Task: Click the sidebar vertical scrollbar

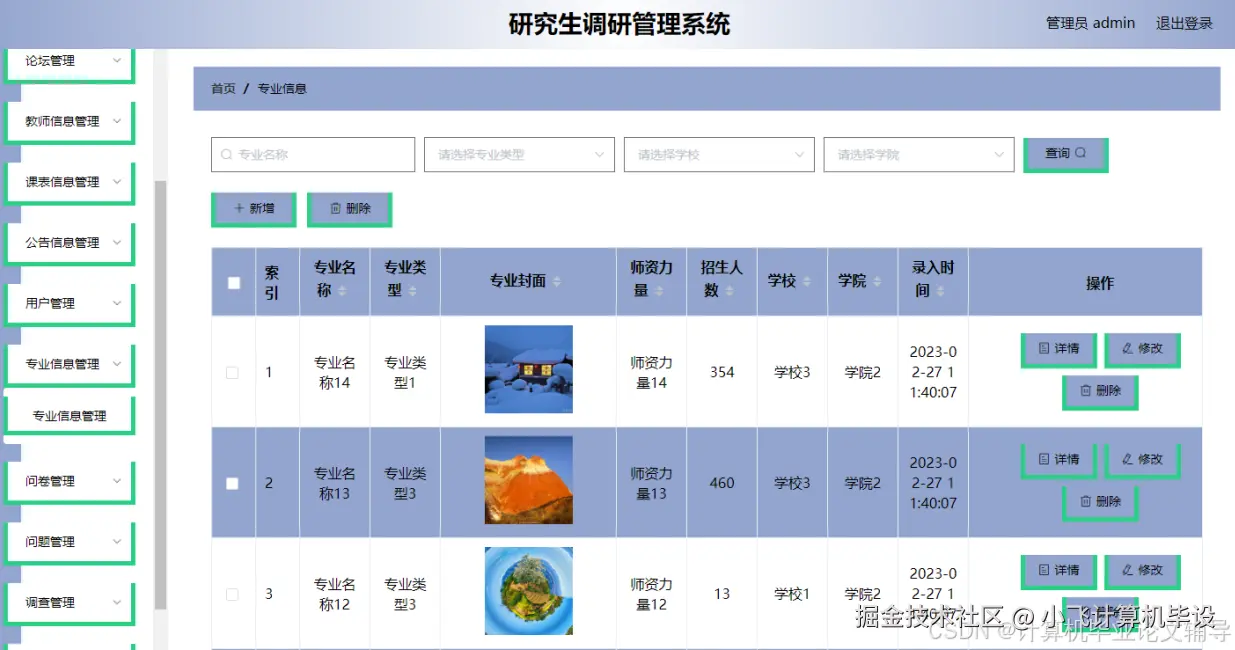Action: tap(160, 395)
